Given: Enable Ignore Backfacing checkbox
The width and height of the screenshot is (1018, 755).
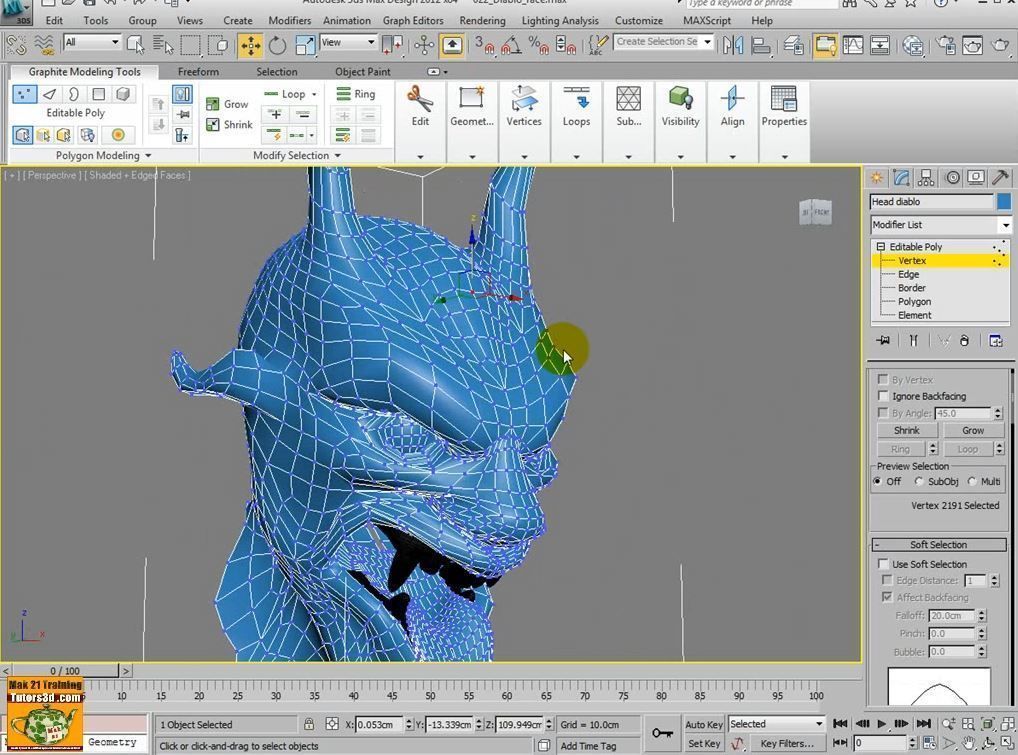Looking at the screenshot, I should [x=883, y=396].
